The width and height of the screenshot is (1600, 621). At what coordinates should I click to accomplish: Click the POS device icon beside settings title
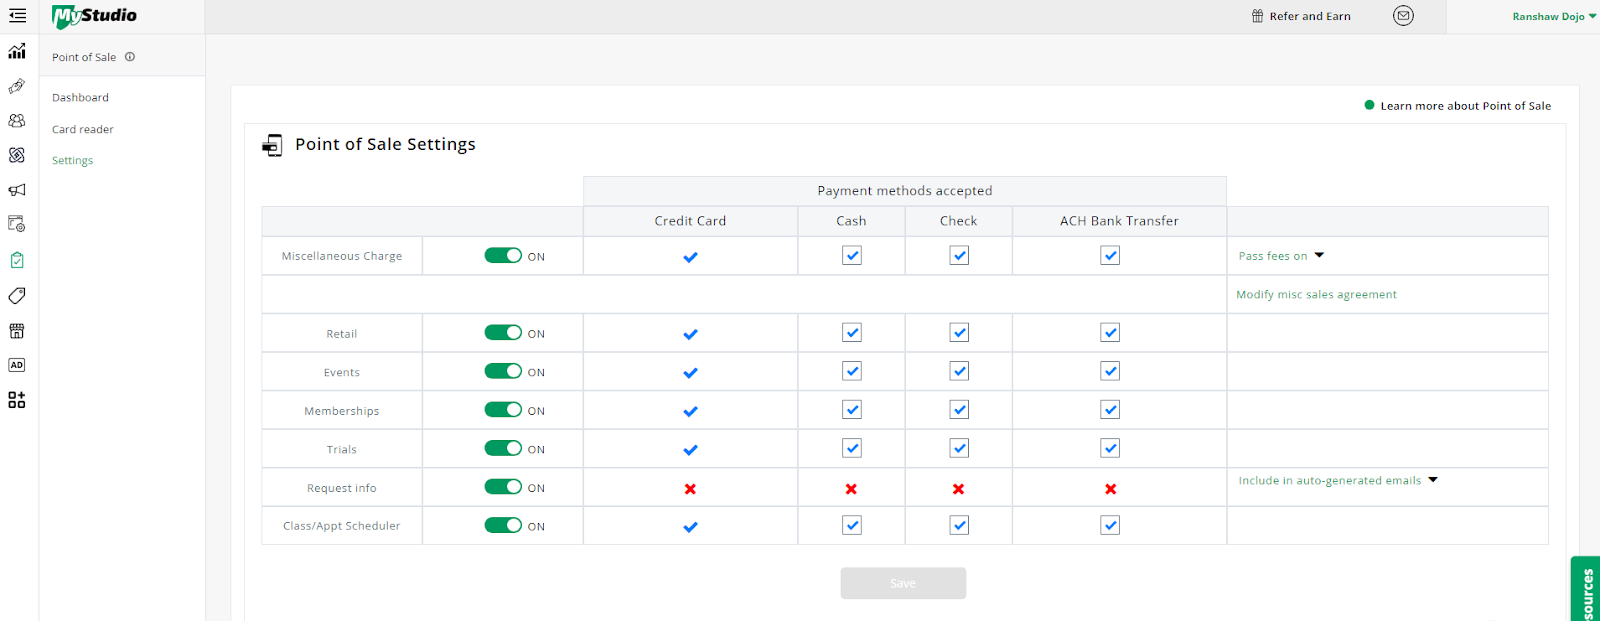[272, 145]
